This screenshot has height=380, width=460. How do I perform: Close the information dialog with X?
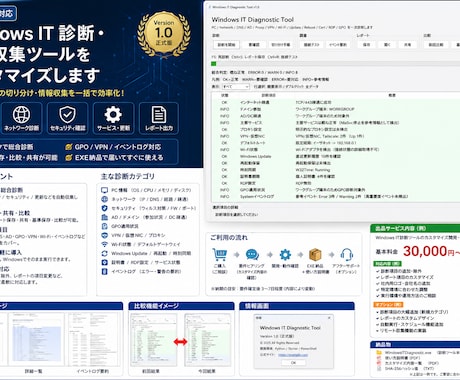[x=329, y=318]
